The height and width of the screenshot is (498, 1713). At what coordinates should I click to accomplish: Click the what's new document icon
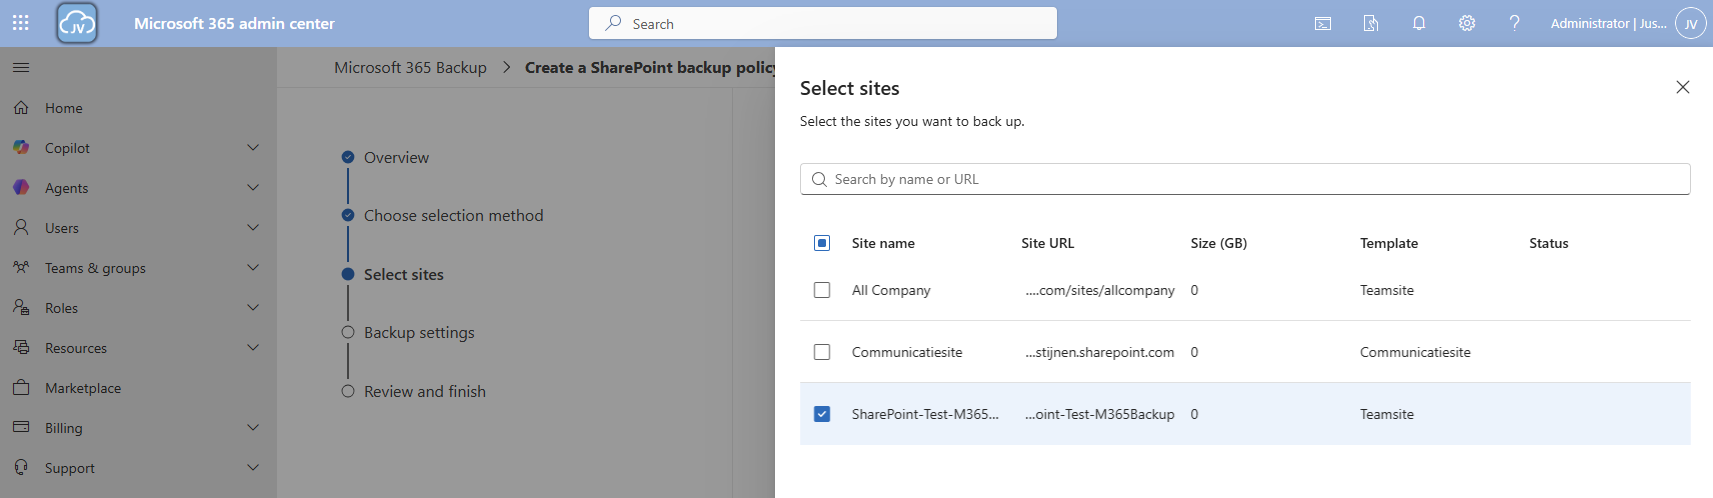coord(1371,23)
